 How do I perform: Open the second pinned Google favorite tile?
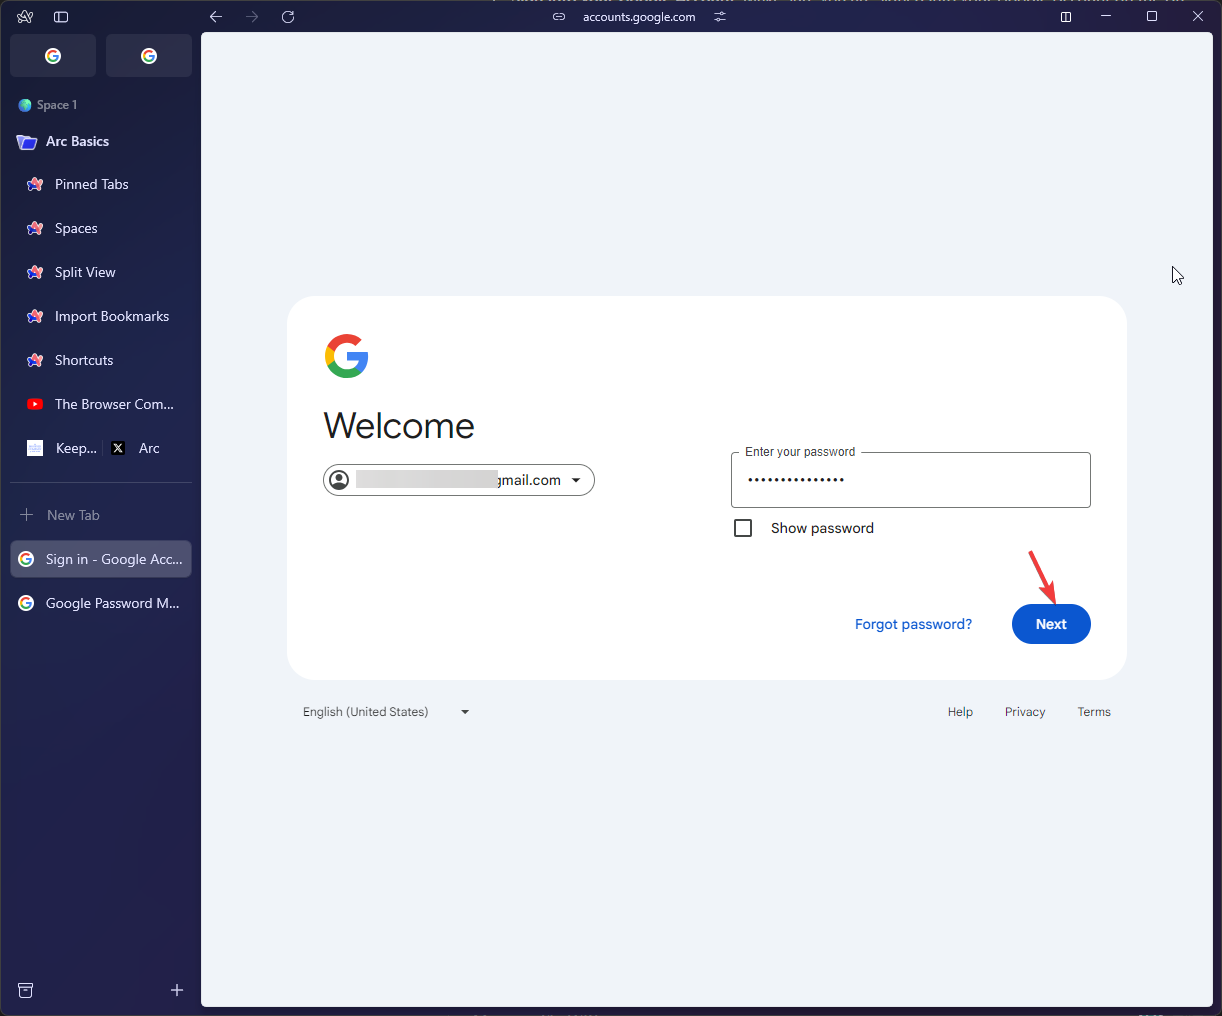[x=149, y=56]
